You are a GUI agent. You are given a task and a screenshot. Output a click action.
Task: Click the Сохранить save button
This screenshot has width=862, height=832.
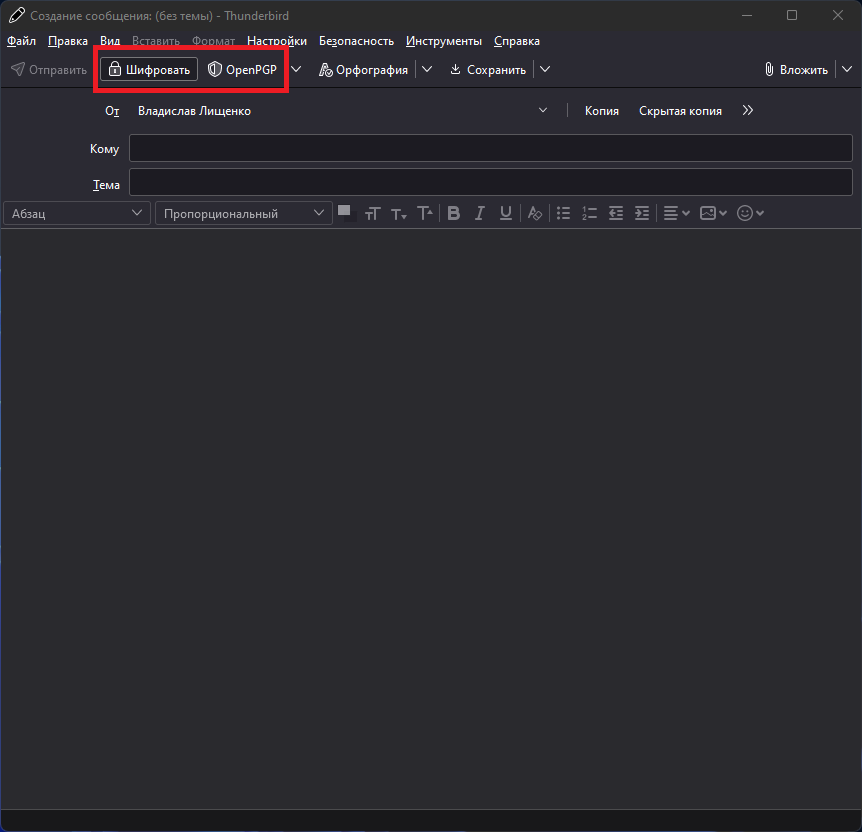click(488, 70)
